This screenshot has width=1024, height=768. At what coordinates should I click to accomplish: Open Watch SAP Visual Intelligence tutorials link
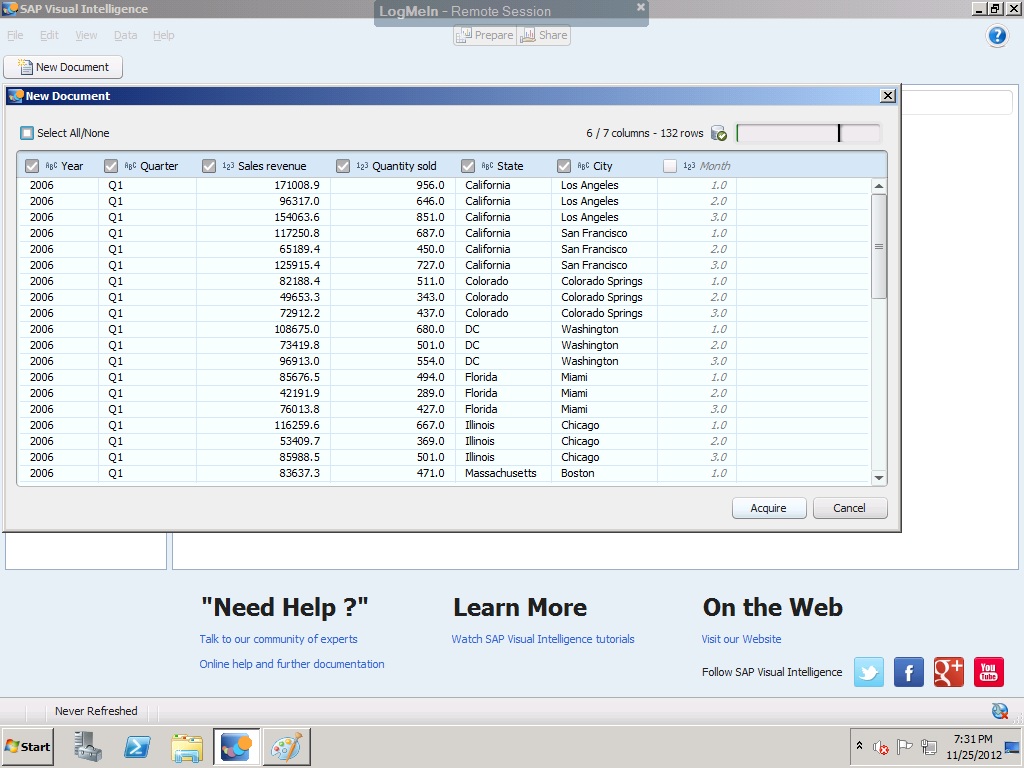pyautogui.click(x=543, y=639)
